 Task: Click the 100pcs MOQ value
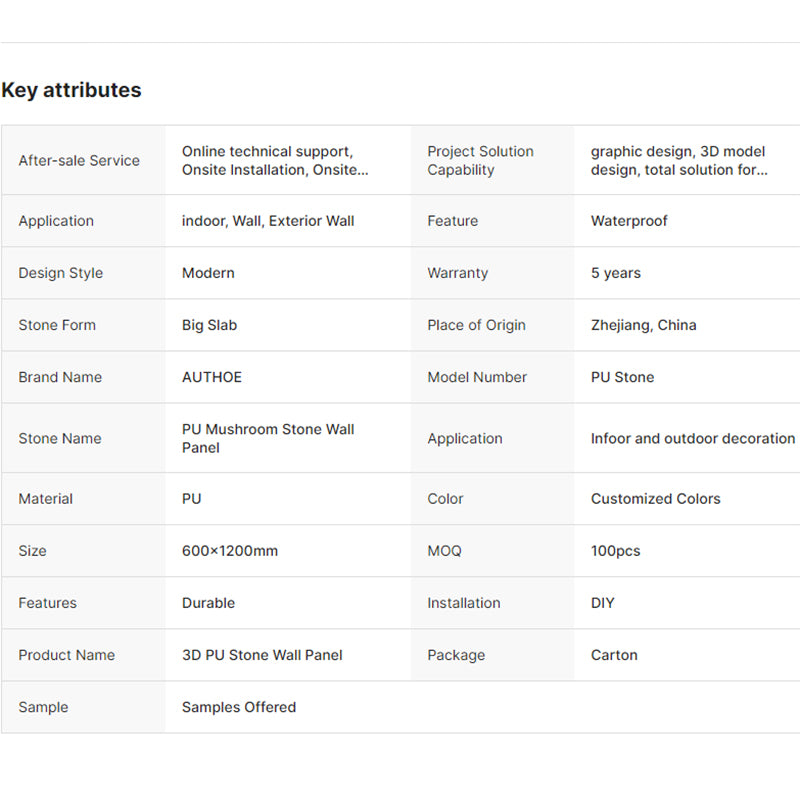tap(615, 551)
